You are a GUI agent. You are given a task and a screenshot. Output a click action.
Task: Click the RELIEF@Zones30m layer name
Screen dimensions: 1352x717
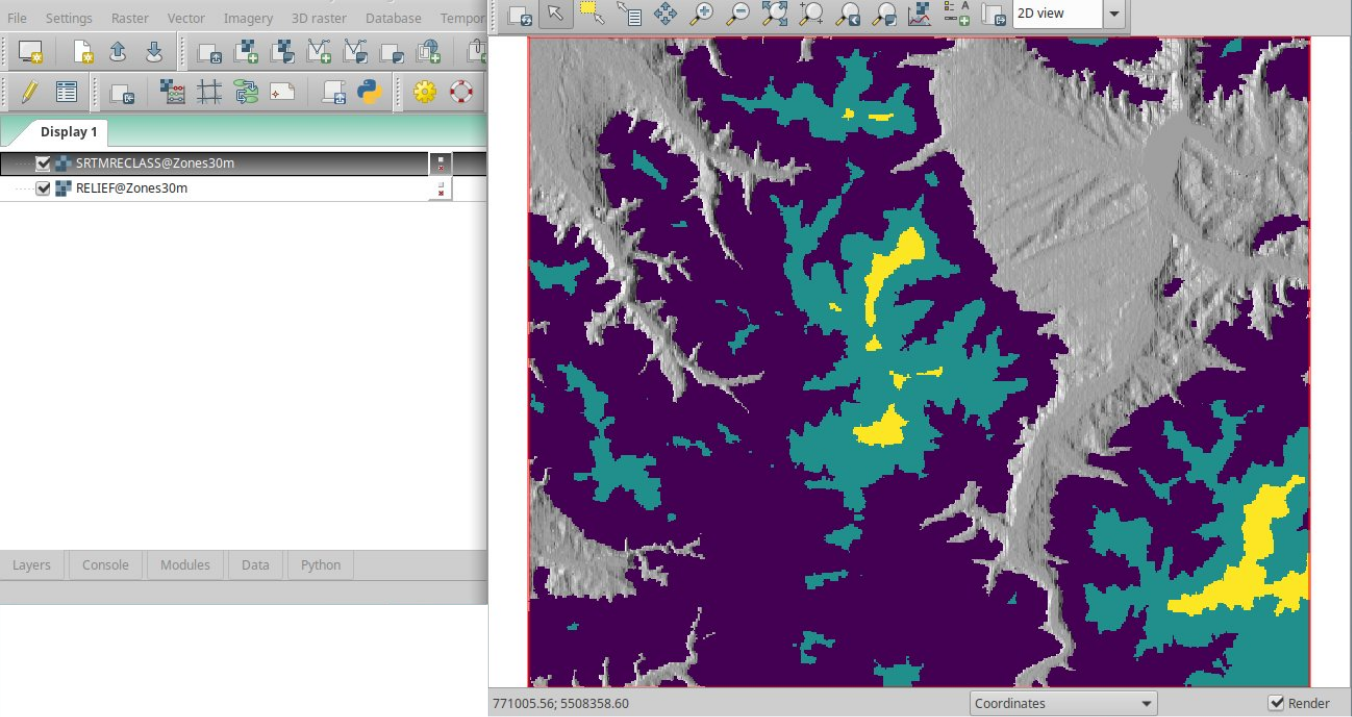pyautogui.click(x=131, y=188)
